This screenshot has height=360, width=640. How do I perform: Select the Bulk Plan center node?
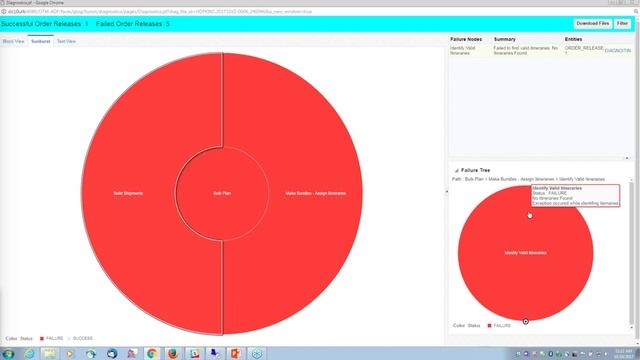222,193
